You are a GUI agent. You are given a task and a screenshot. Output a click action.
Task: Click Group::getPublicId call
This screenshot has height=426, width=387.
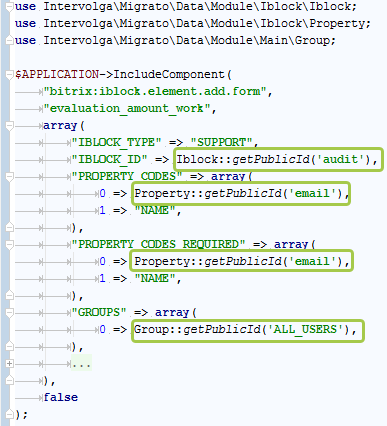242,329
